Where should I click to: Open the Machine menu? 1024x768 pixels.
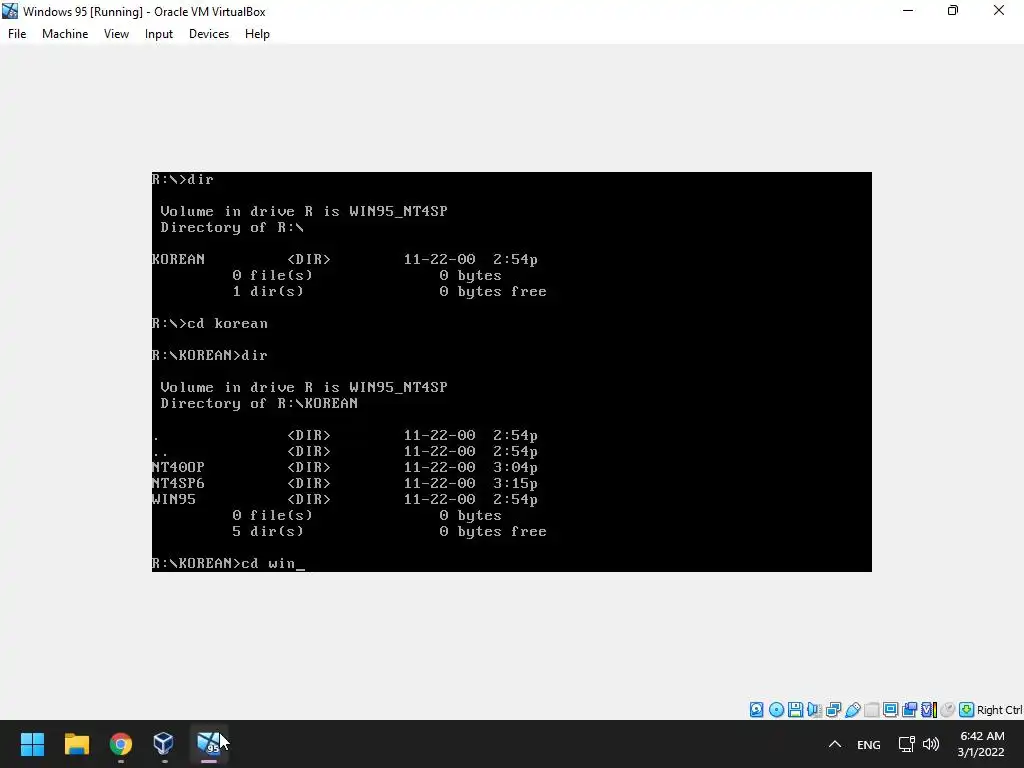coord(65,34)
